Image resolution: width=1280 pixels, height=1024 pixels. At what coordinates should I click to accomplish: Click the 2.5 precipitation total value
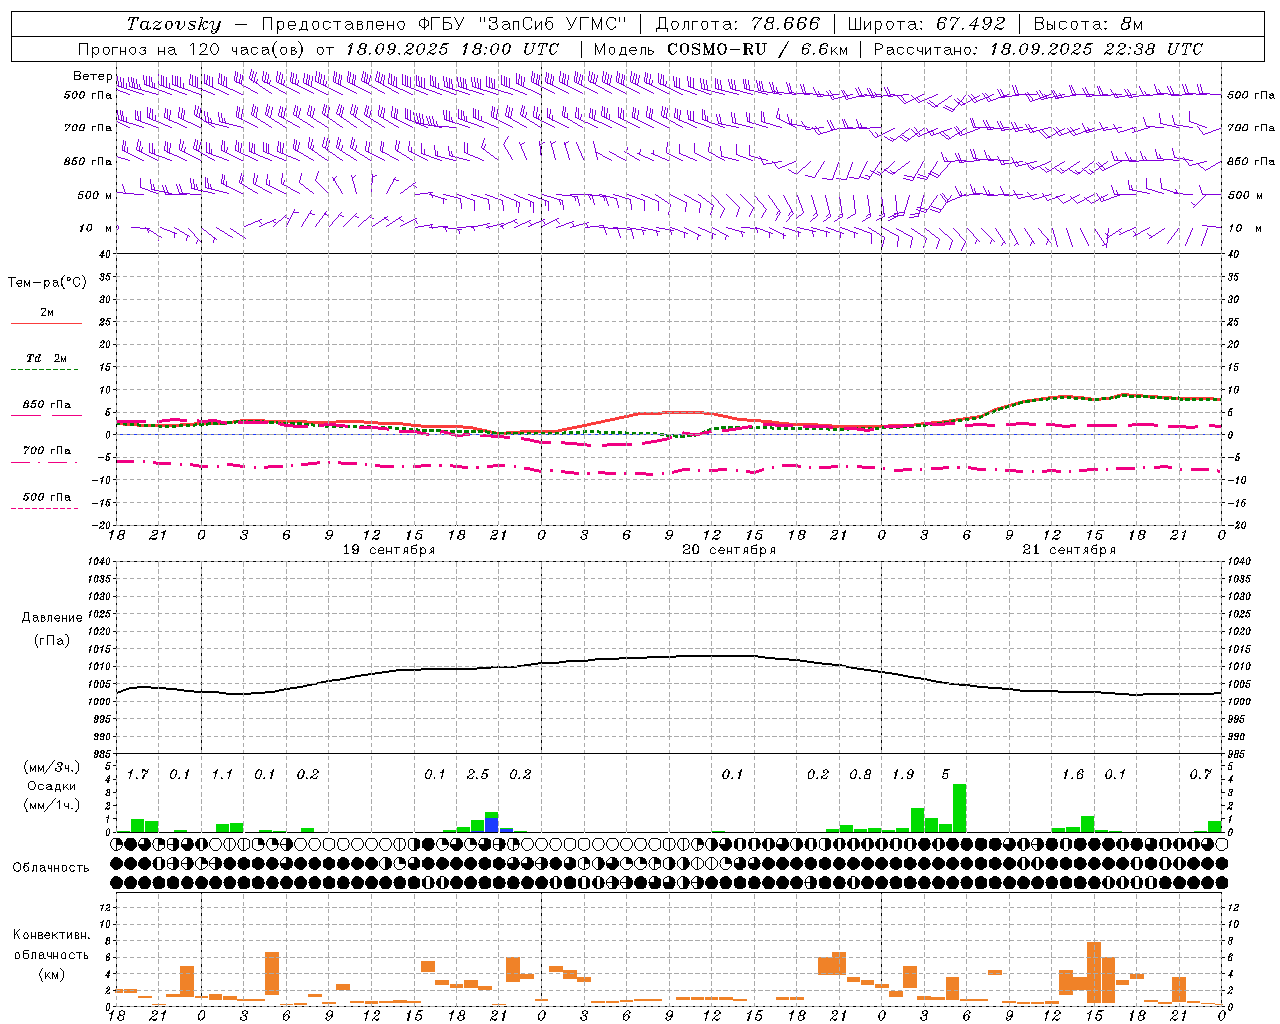[478, 774]
